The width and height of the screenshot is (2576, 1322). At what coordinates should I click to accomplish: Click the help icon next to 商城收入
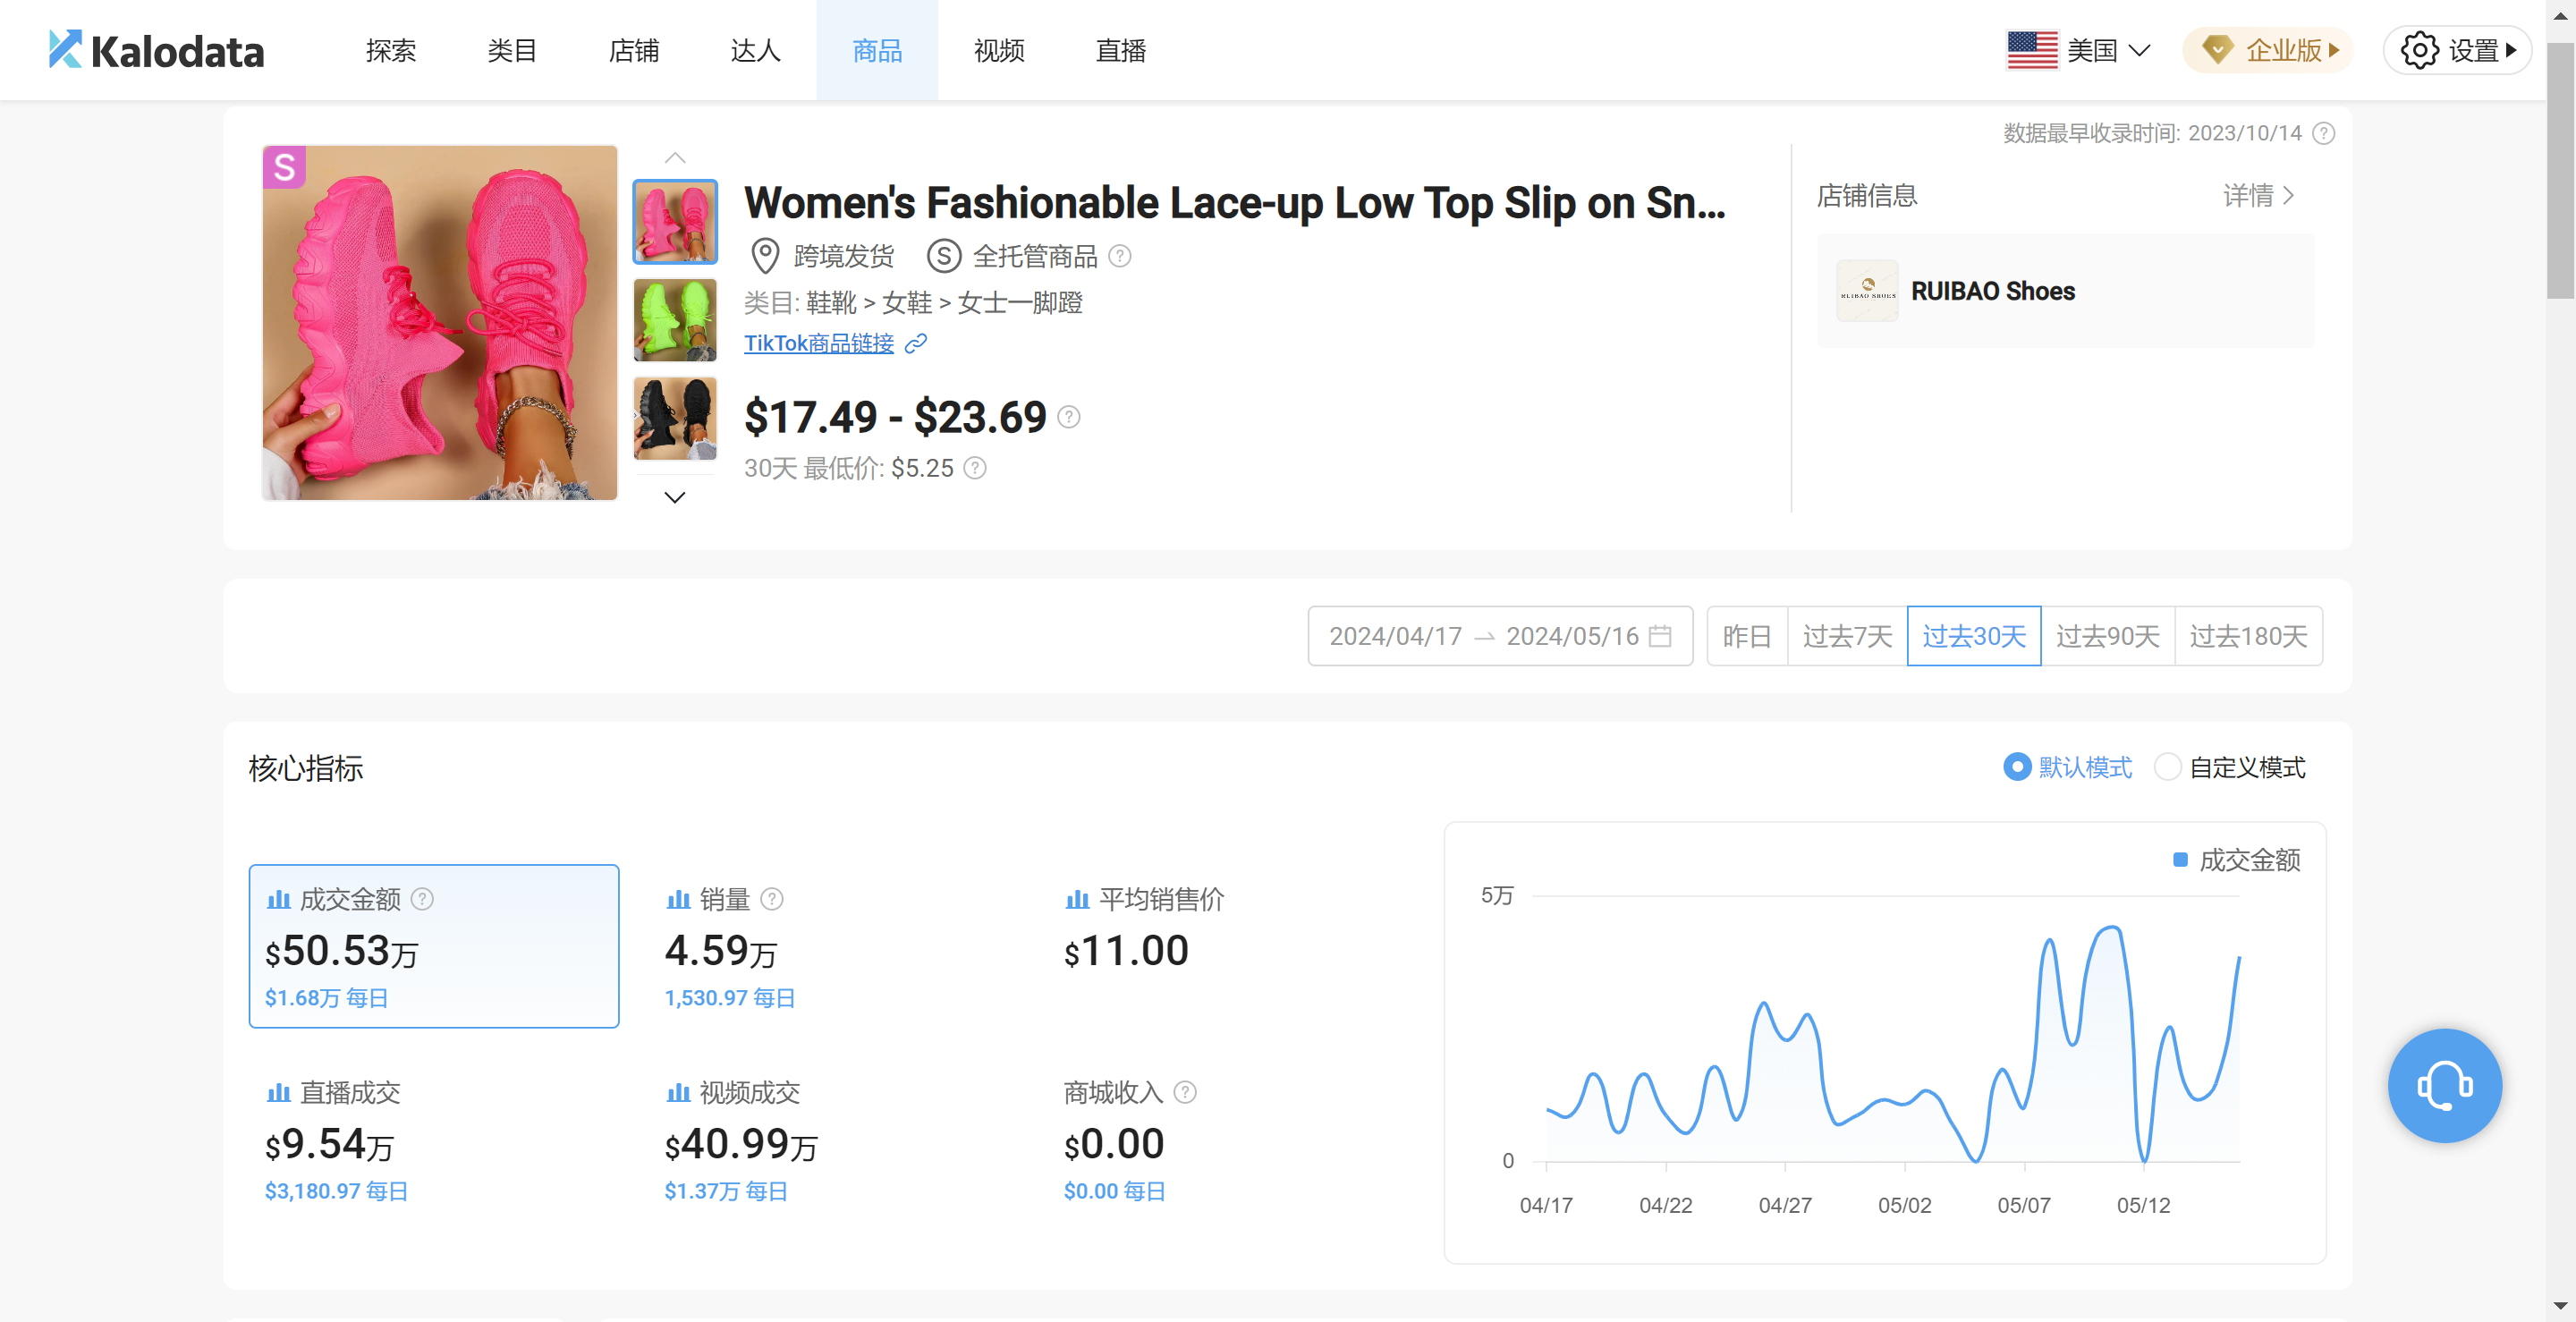(x=1185, y=1092)
